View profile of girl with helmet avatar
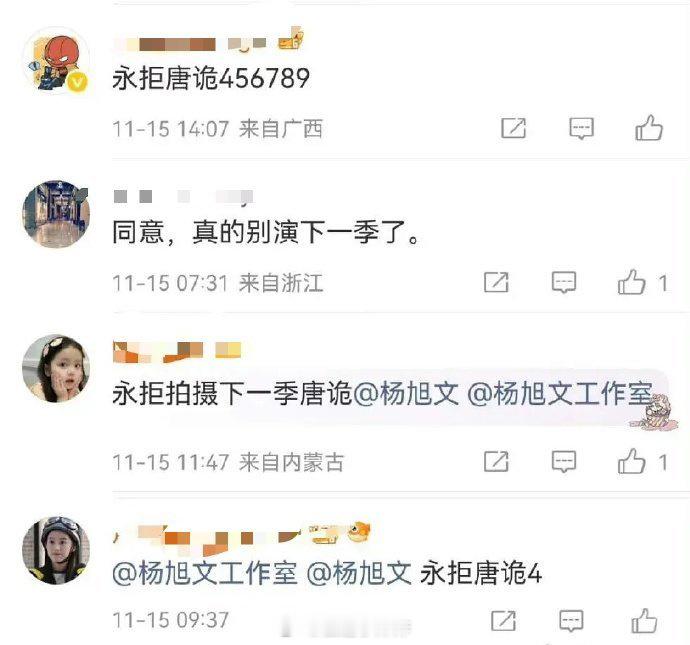Image resolution: width=690 pixels, height=645 pixels. click(56, 551)
